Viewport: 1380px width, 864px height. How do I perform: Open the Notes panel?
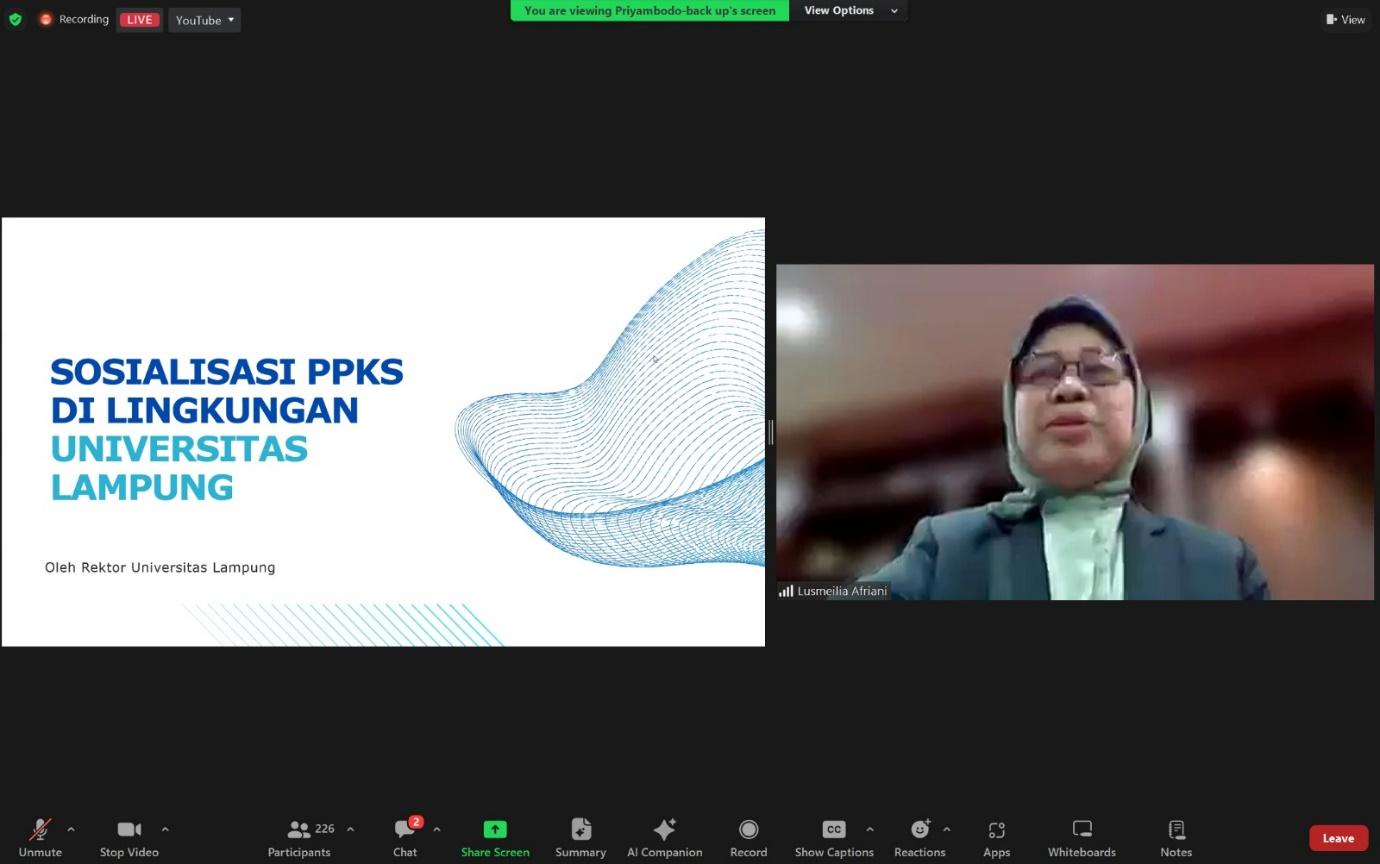pyautogui.click(x=1176, y=837)
